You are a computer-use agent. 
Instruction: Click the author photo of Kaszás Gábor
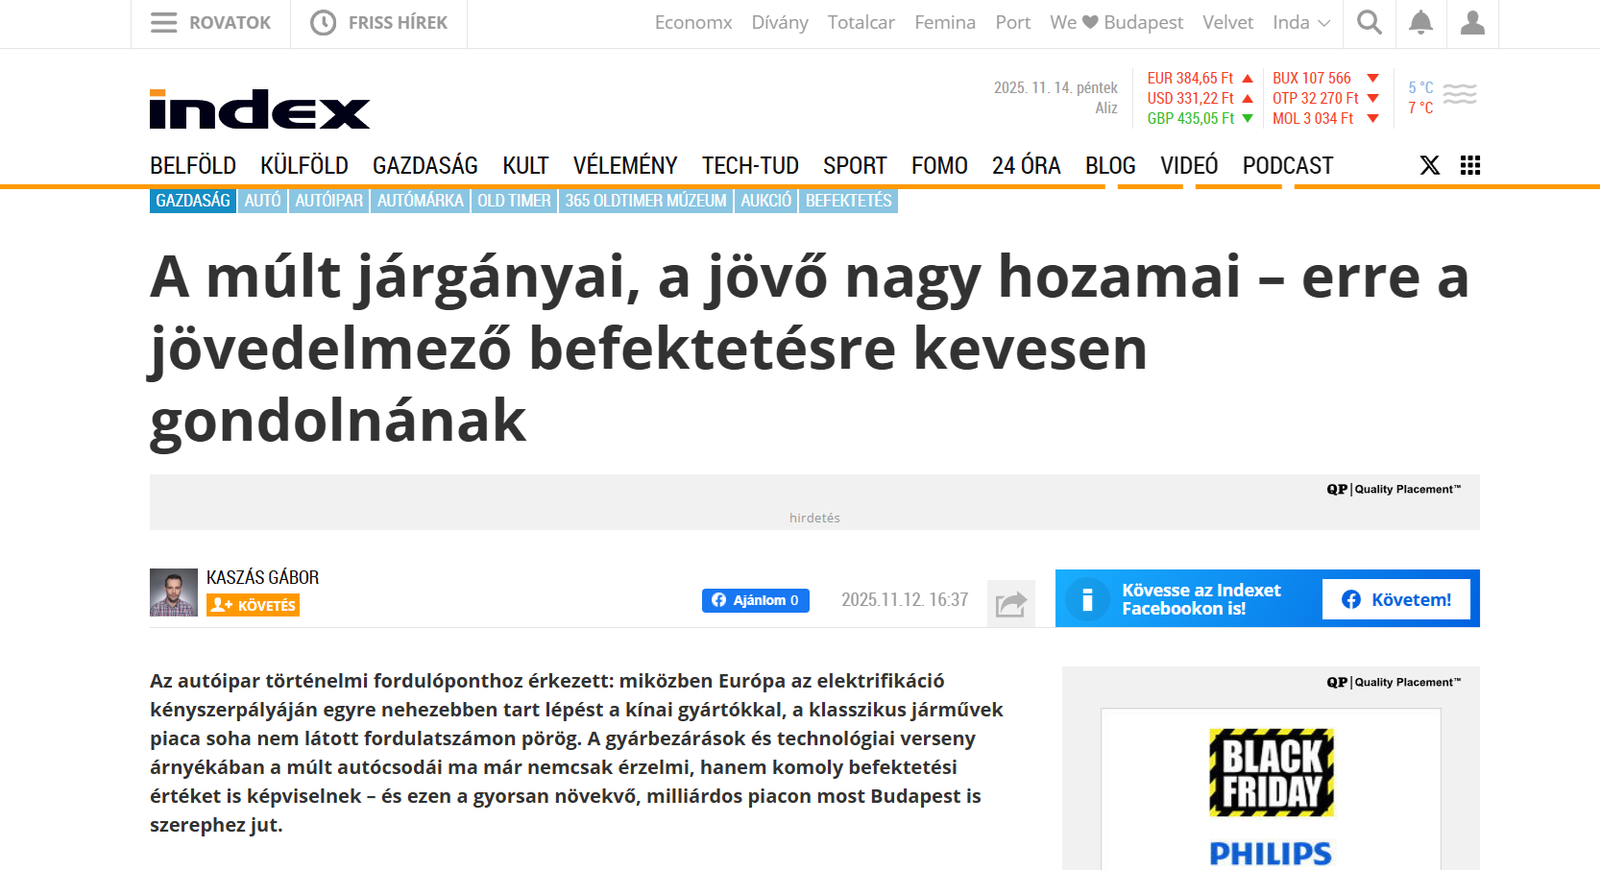point(174,592)
